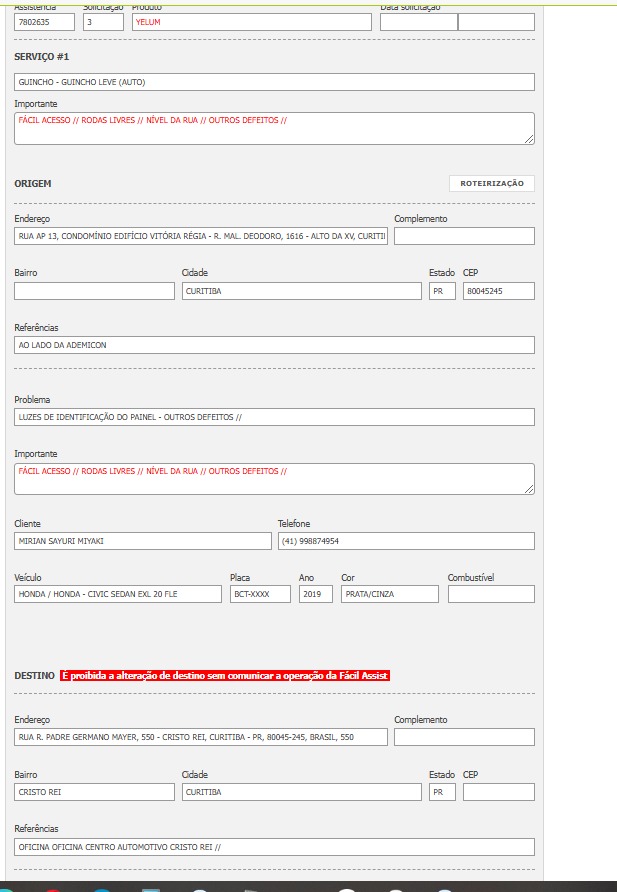617x892 pixels.
Task: Select the Ano field 2019
Action: click(x=316, y=594)
